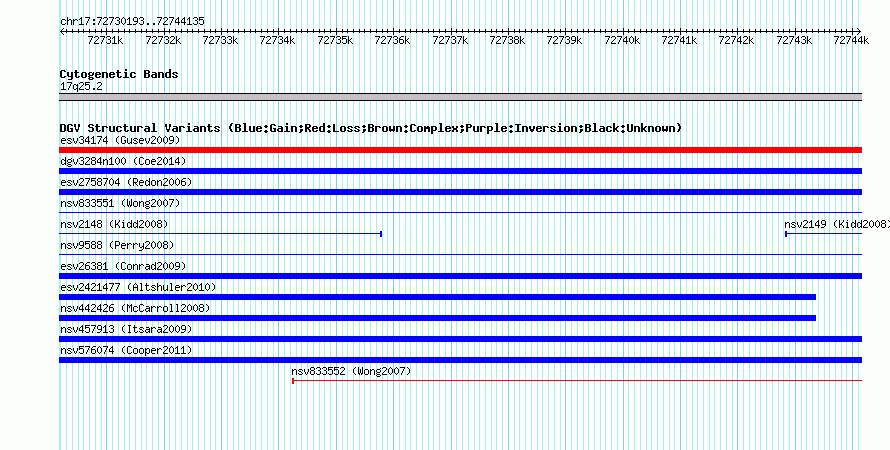Image resolution: width=890 pixels, height=450 pixels.
Task: Click the 72737k ruler tick label
Action: 450,40
